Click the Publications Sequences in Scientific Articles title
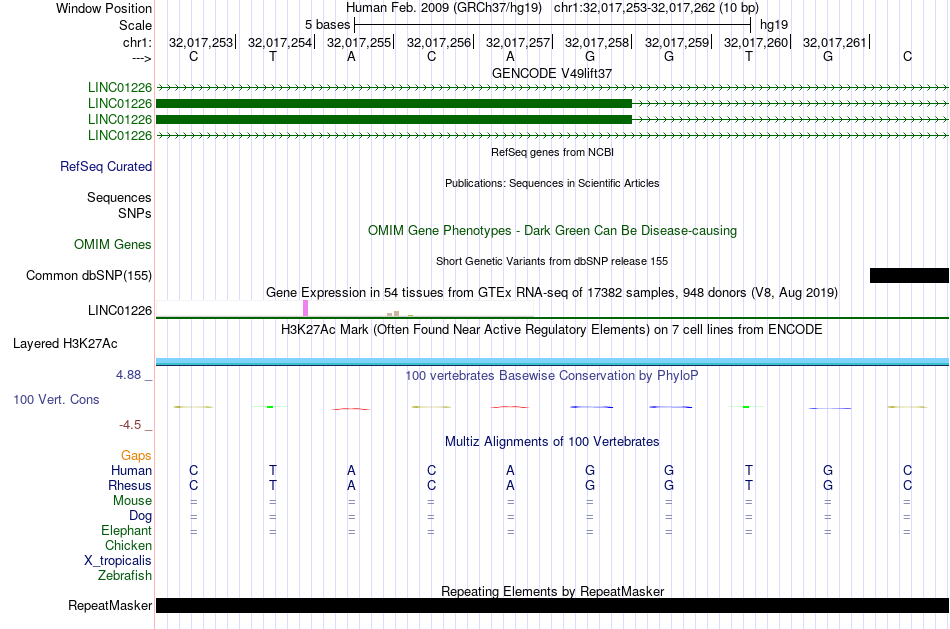 (552, 183)
